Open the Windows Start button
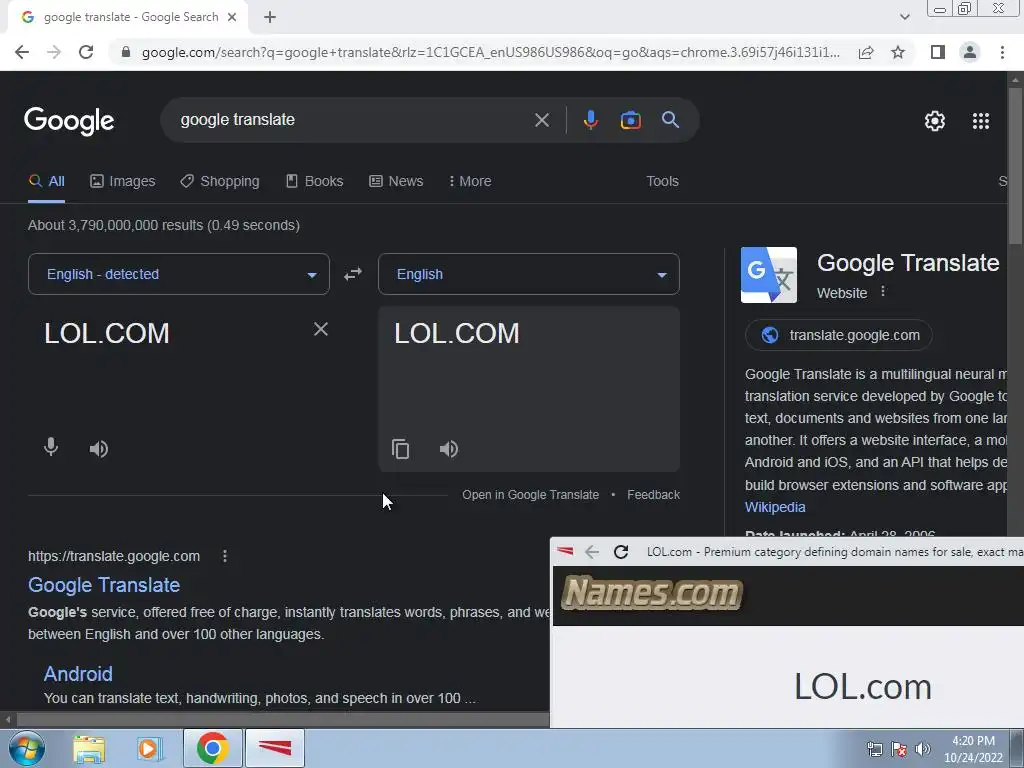The height and width of the screenshot is (768, 1024). [x=27, y=748]
